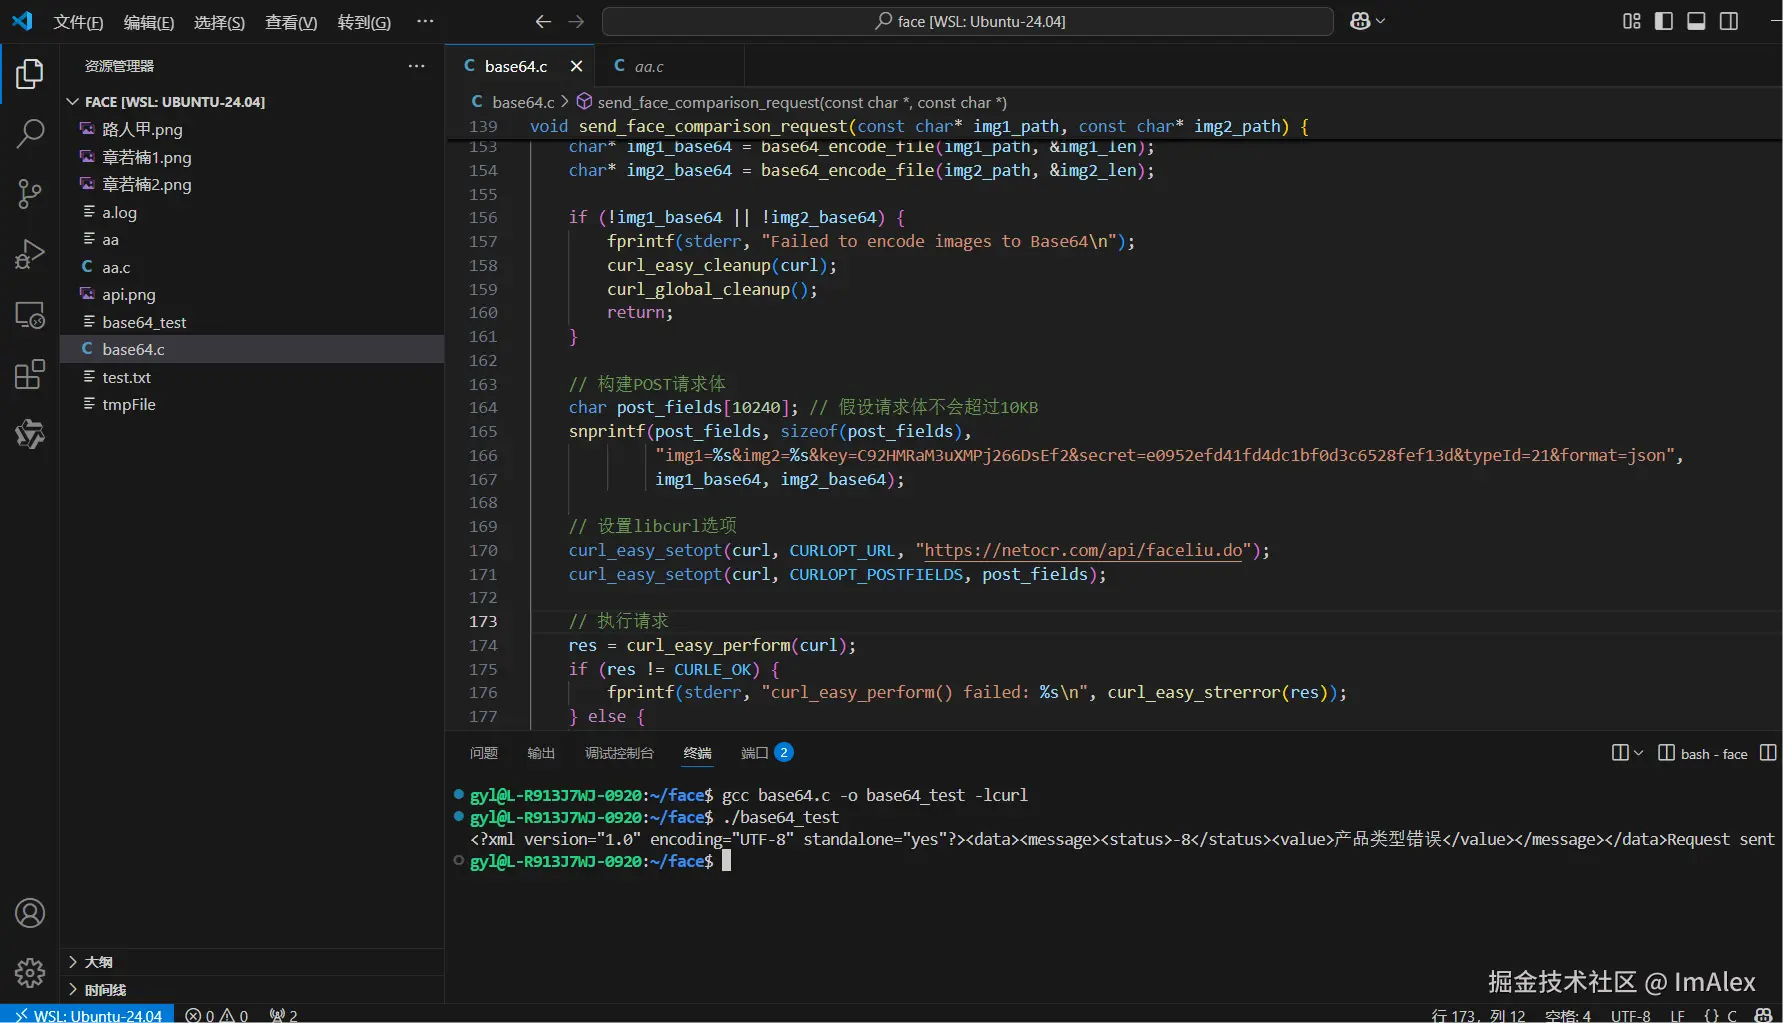Open the 文件(F) menu
Screen dimensions: 1783x1023
pos(78,22)
